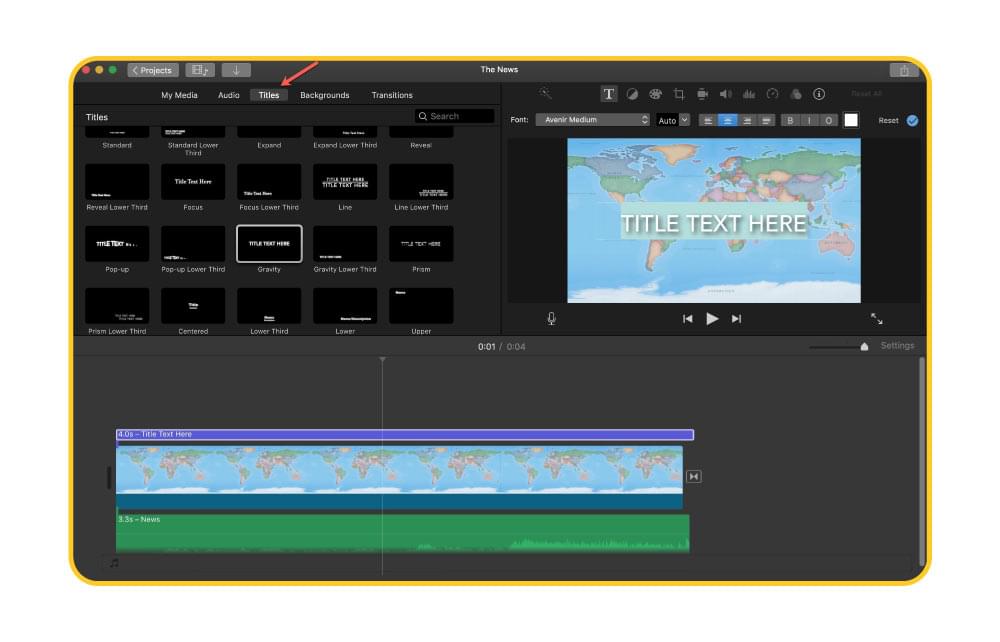Viewport: 1000px width, 642px height.
Task: Switch to the Backgrounds tab
Action: coord(325,95)
